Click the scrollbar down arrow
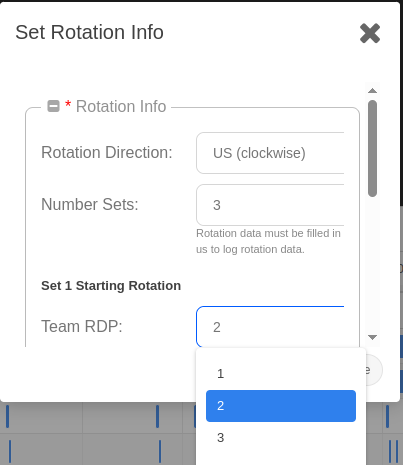 coord(372,337)
